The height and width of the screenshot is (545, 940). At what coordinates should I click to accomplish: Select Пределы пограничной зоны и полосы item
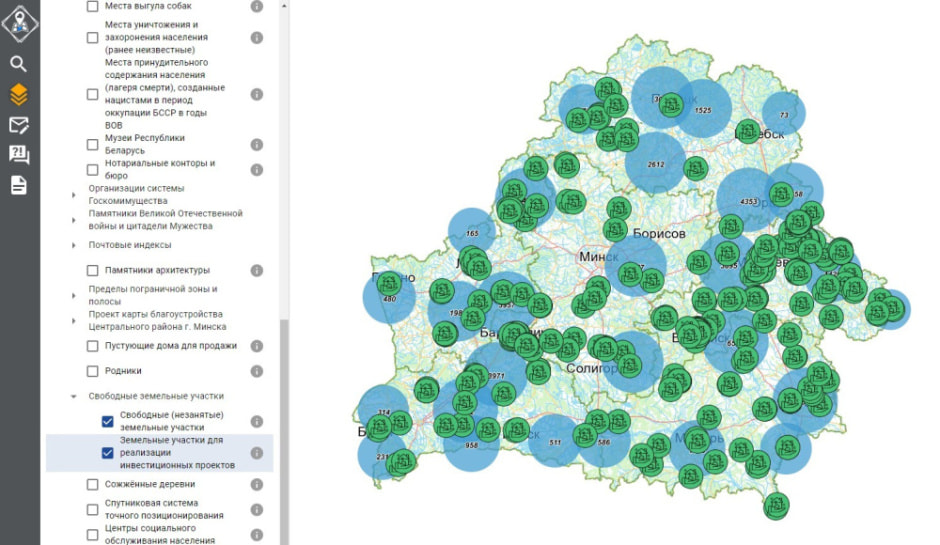pyautogui.click(x=154, y=295)
